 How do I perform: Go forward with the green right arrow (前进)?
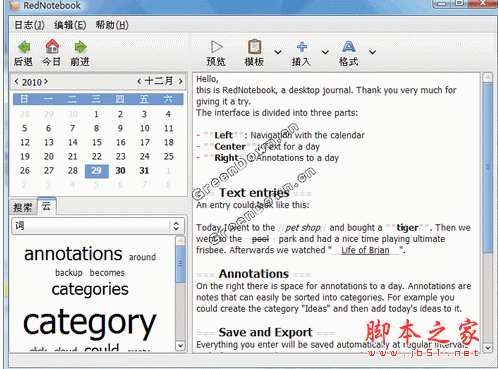click(x=80, y=47)
